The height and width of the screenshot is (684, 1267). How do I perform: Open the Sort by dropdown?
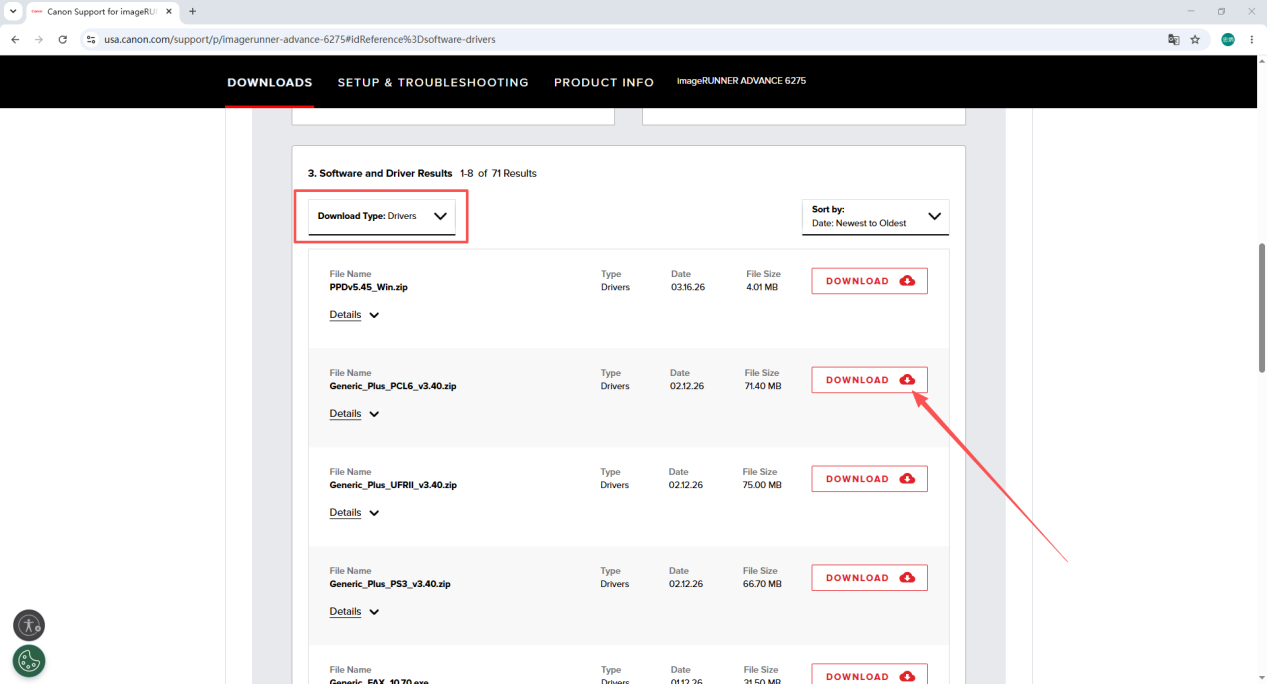tap(875, 217)
